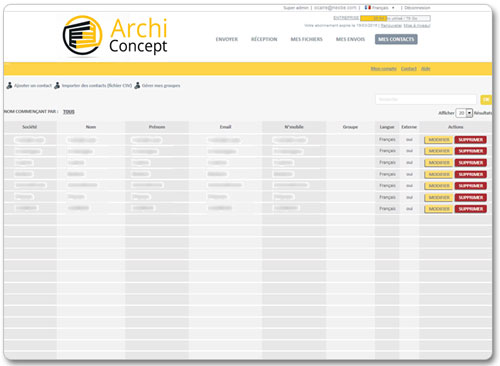
Task: Click the account email address in header
Action: point(335,7)
